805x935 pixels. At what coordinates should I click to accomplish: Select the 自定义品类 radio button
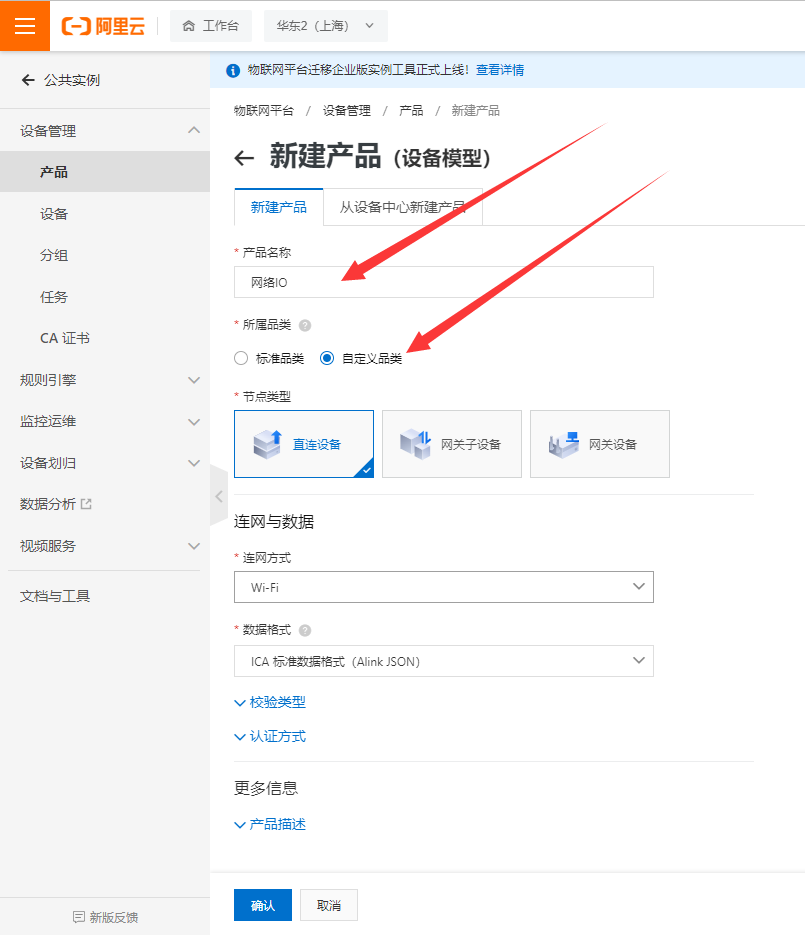point(325,358)
